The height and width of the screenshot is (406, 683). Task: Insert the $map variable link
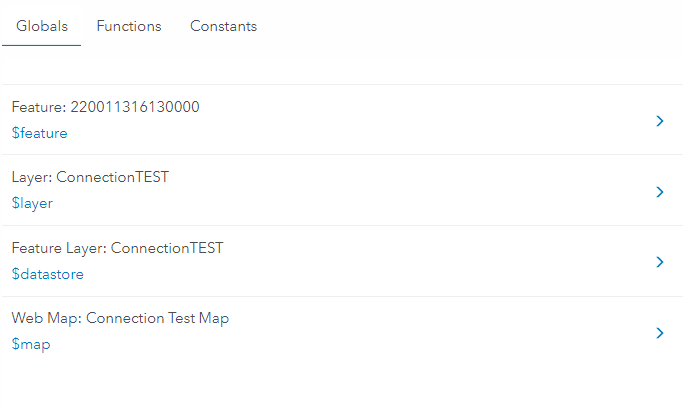pyautogui.click(x=30, y=344)
